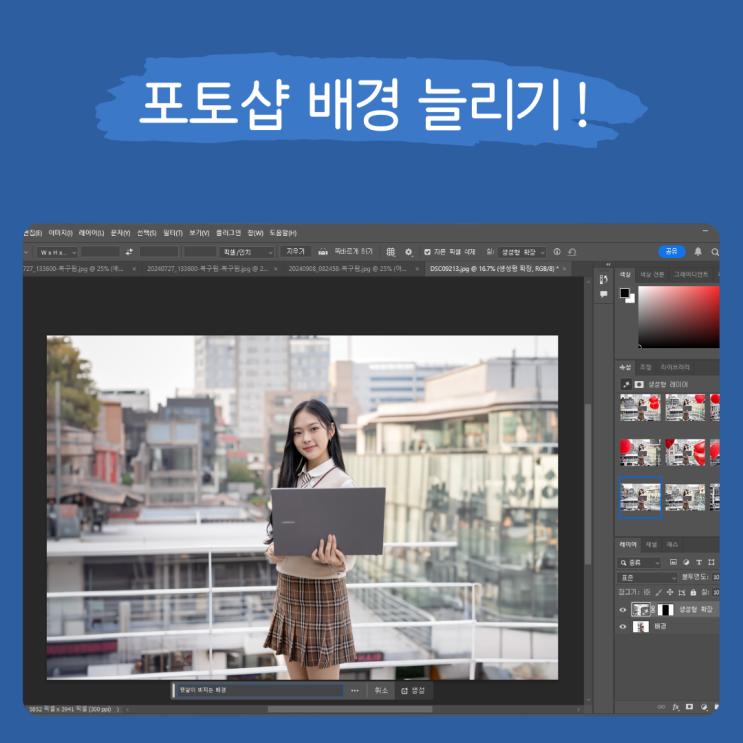Open the 생성형 확장 fill dropdown

(522, 252)
